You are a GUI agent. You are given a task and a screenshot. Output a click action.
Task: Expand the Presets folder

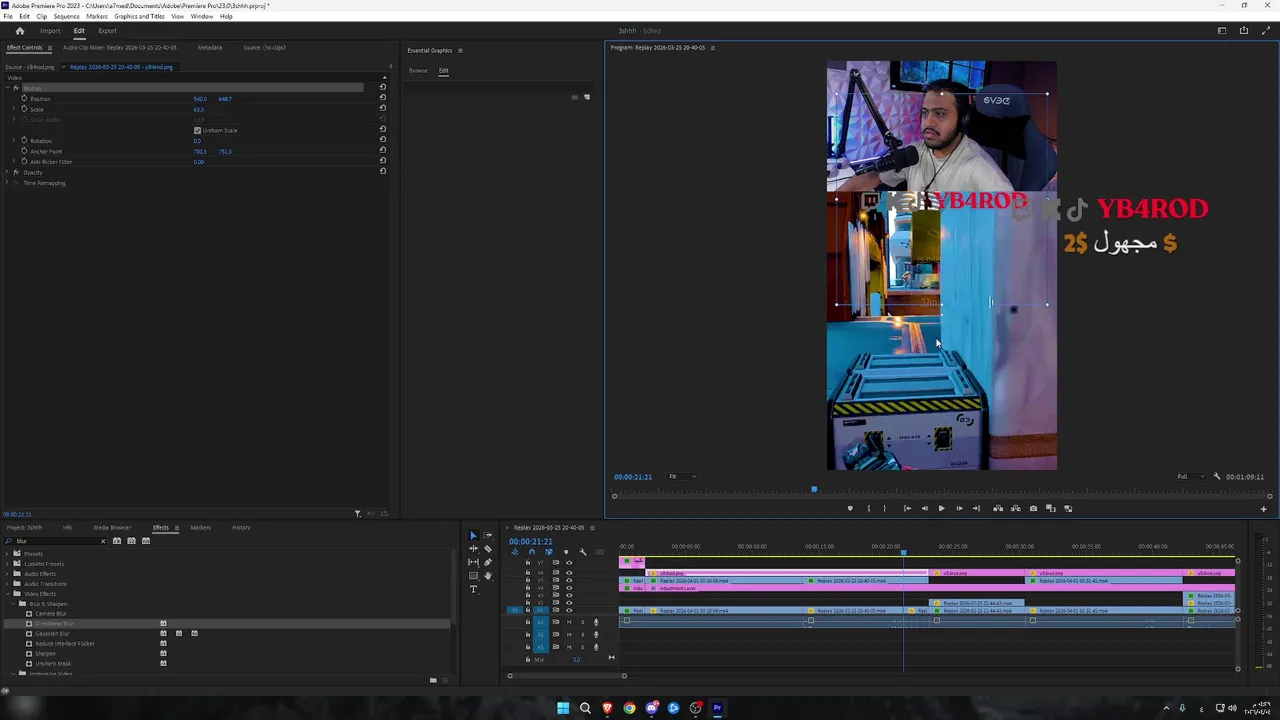[x=7, y=553]
